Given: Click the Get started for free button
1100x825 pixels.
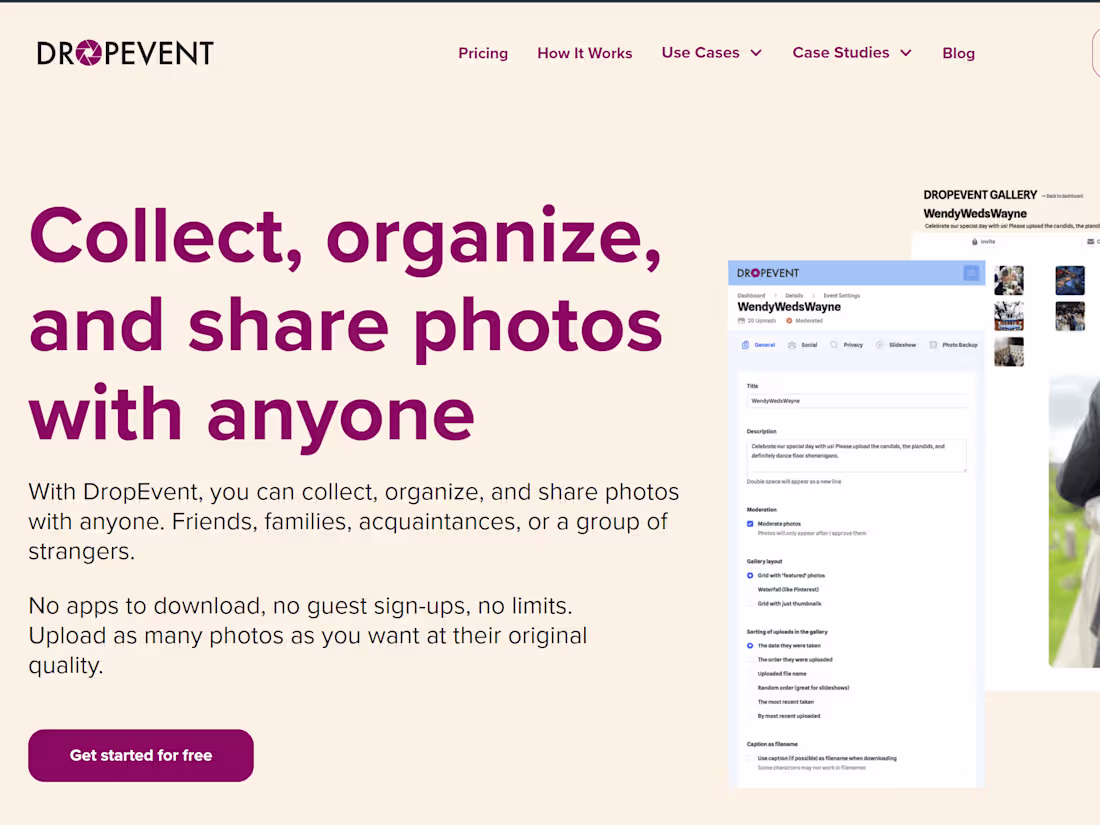Looking at the screenshot, I should 140,755.
